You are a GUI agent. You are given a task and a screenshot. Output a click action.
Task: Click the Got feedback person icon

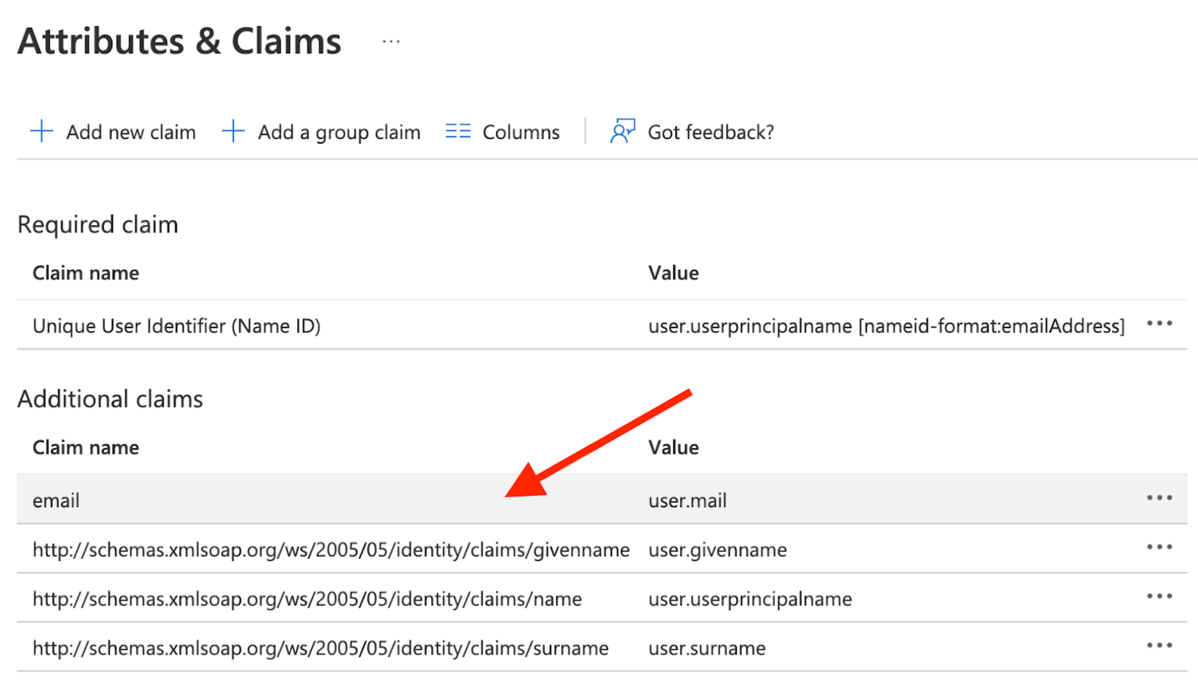(621, 130)
